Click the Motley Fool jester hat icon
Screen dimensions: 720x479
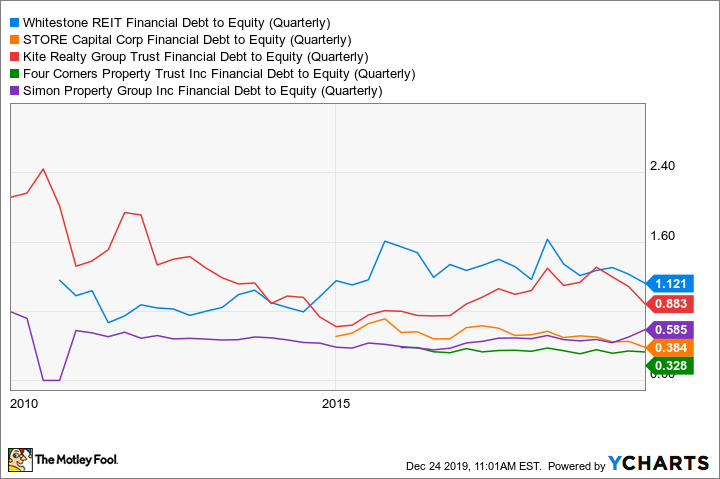(20, 460)
